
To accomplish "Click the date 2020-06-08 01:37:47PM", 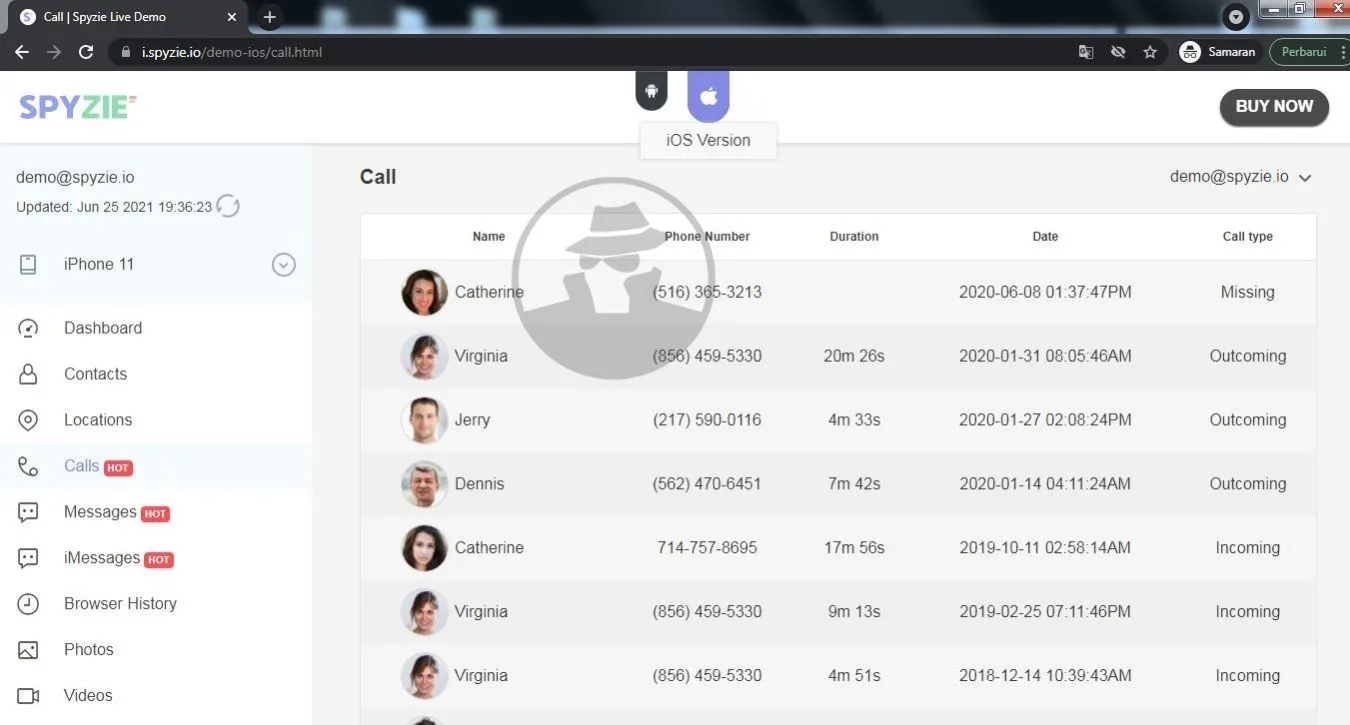I will pos(1045,292).
